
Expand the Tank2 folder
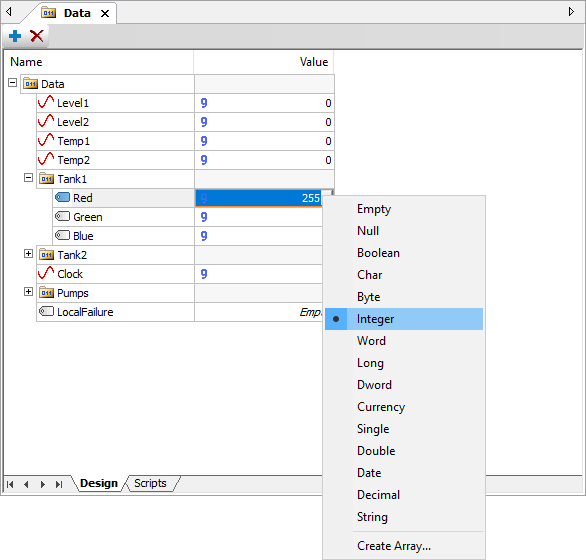[28, 253]
